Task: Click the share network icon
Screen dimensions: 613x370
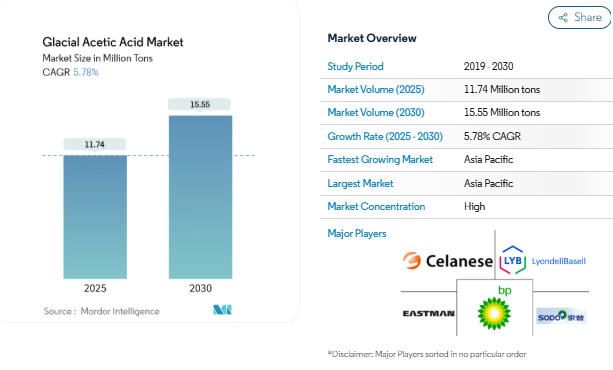Action: [x=563, y=18]
